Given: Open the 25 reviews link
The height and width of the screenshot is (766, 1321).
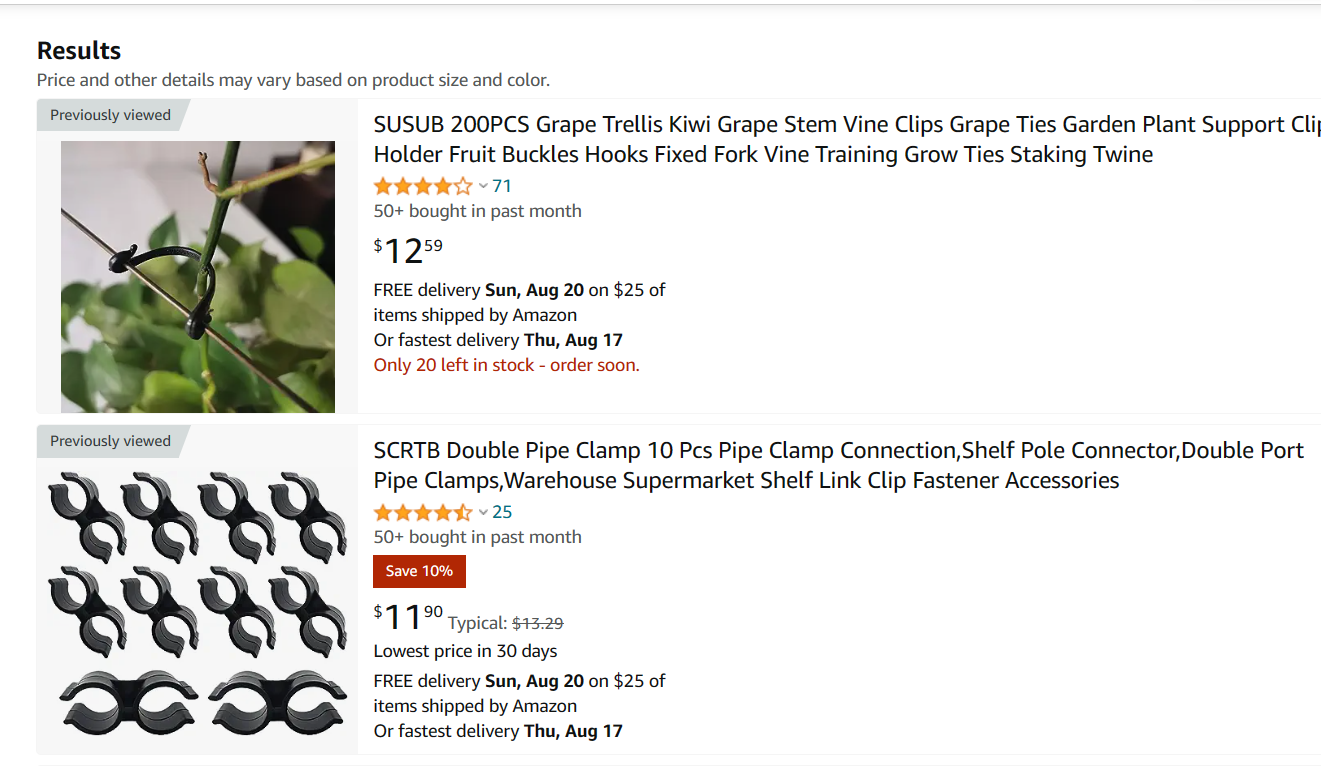Looking at the screenshot, I should pos(502,512).
